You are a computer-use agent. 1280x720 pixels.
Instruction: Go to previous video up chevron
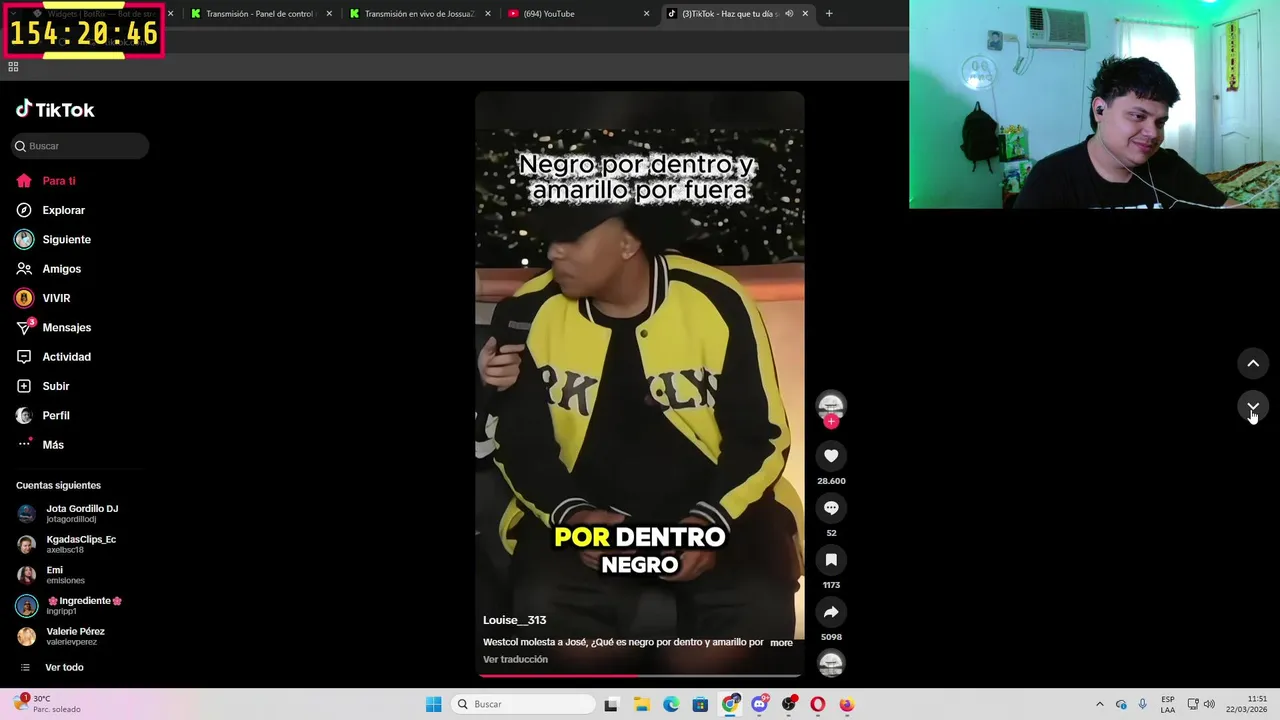(1253, 363)
